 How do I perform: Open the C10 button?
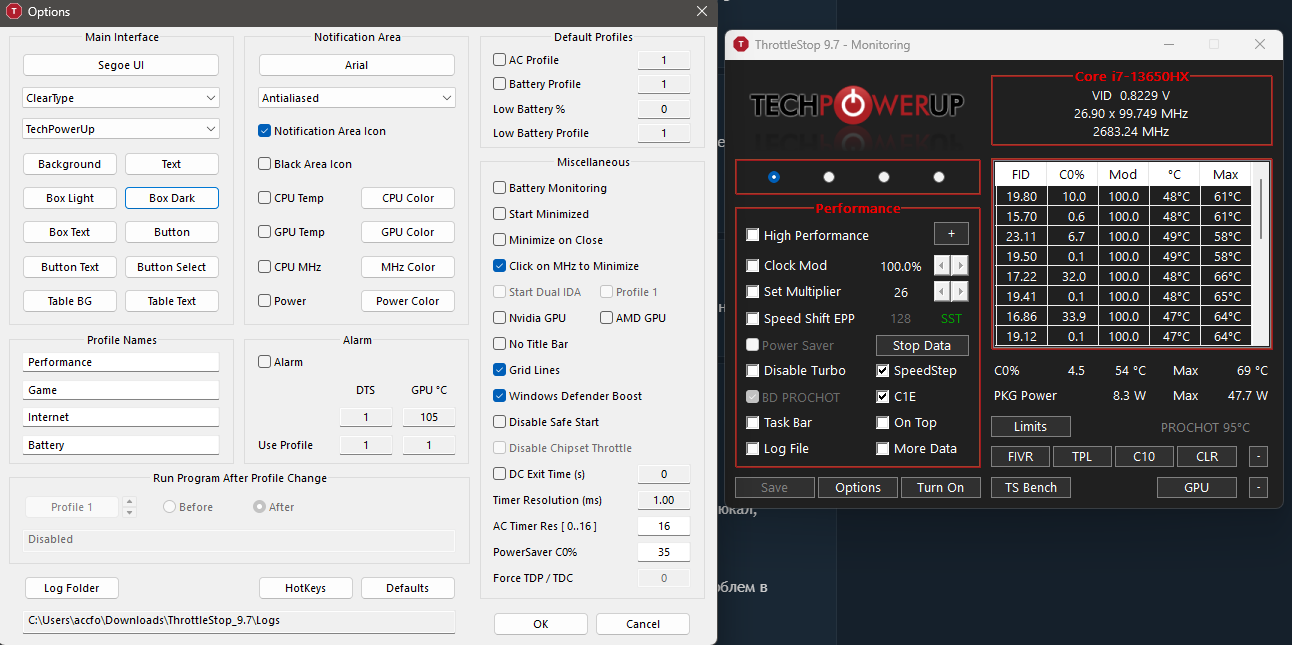1144,457
